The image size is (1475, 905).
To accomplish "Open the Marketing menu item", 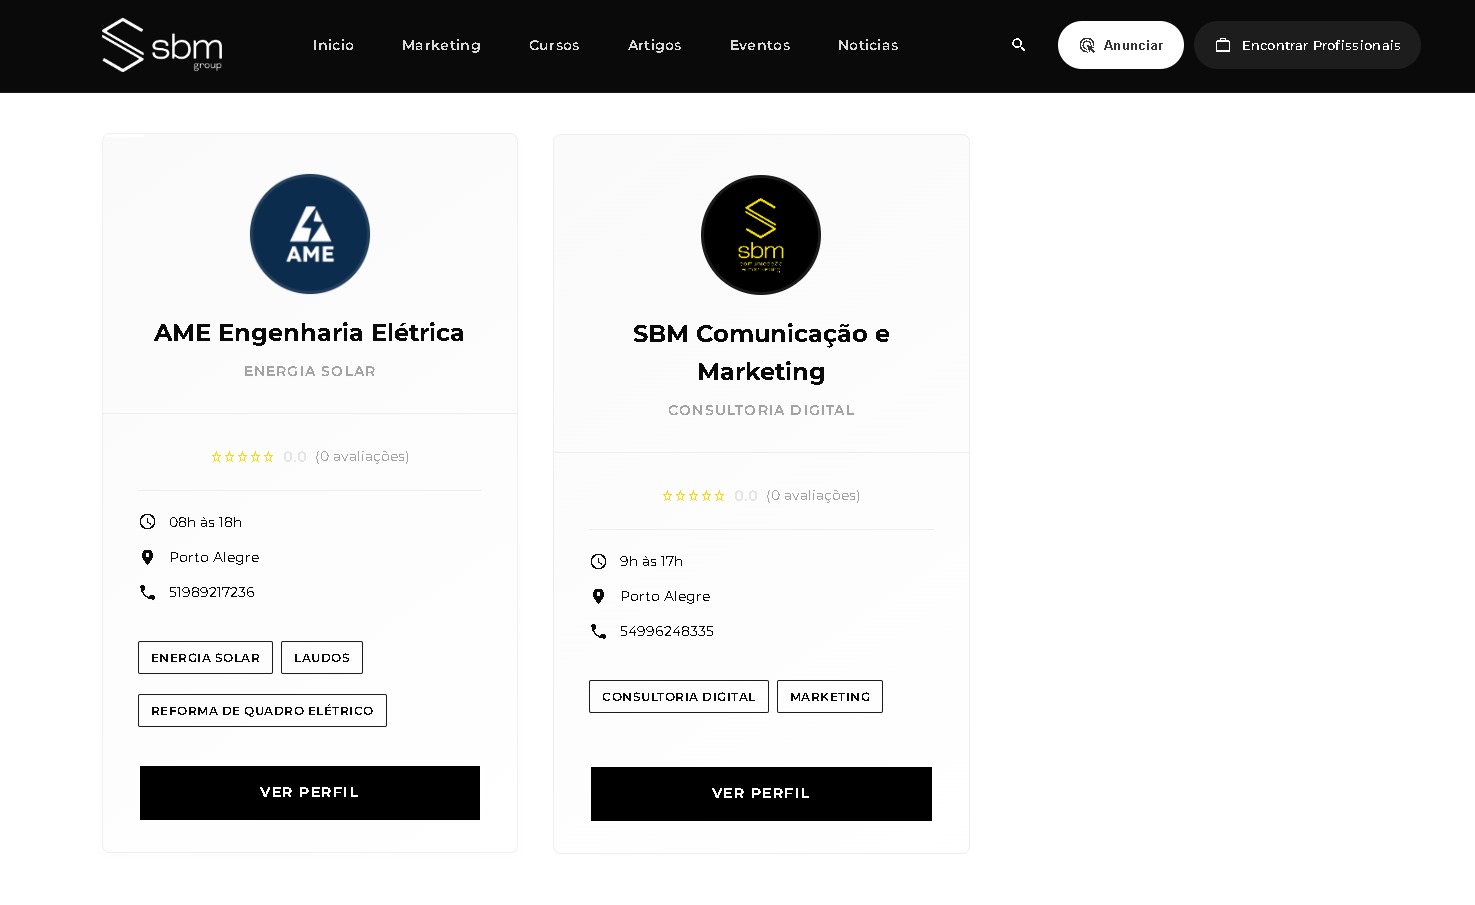I will point(441,45).
